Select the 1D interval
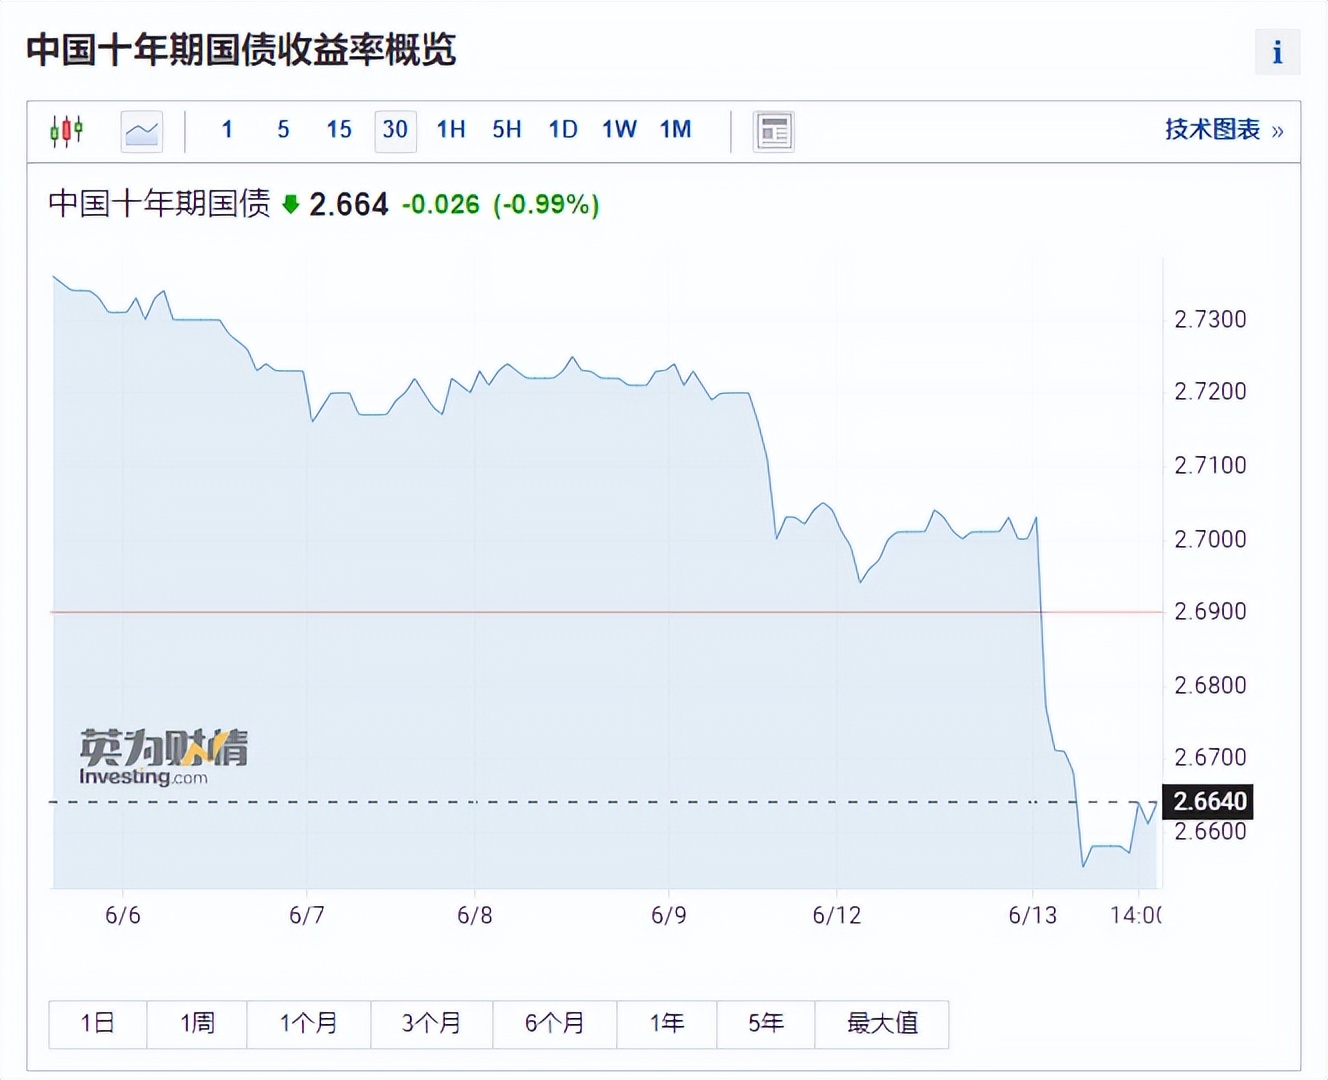The height and width of the screenshot is (1080, 1328). (x=563, y=130)
